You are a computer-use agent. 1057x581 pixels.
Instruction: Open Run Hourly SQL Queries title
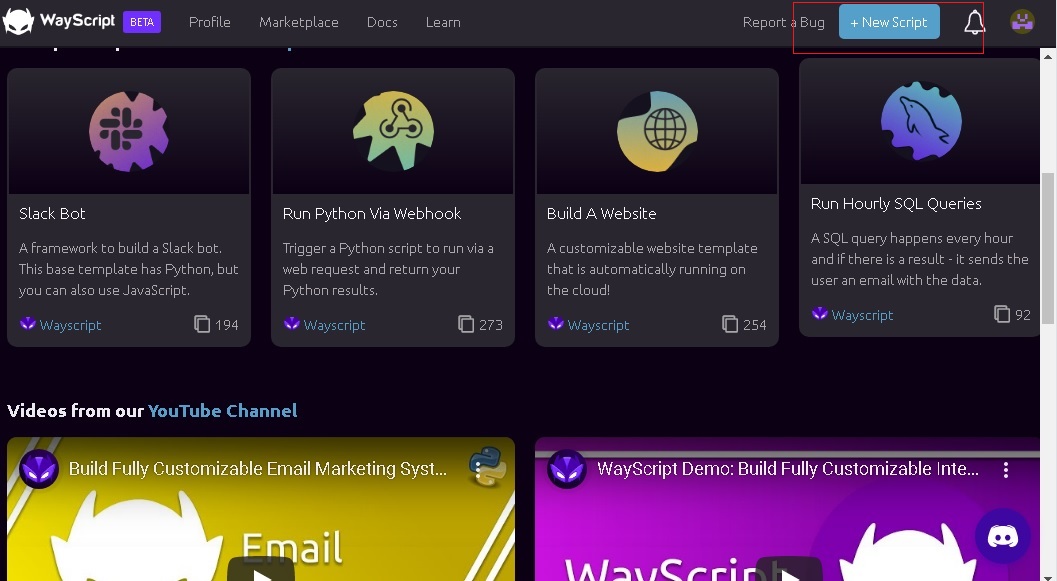coord(896,204)
